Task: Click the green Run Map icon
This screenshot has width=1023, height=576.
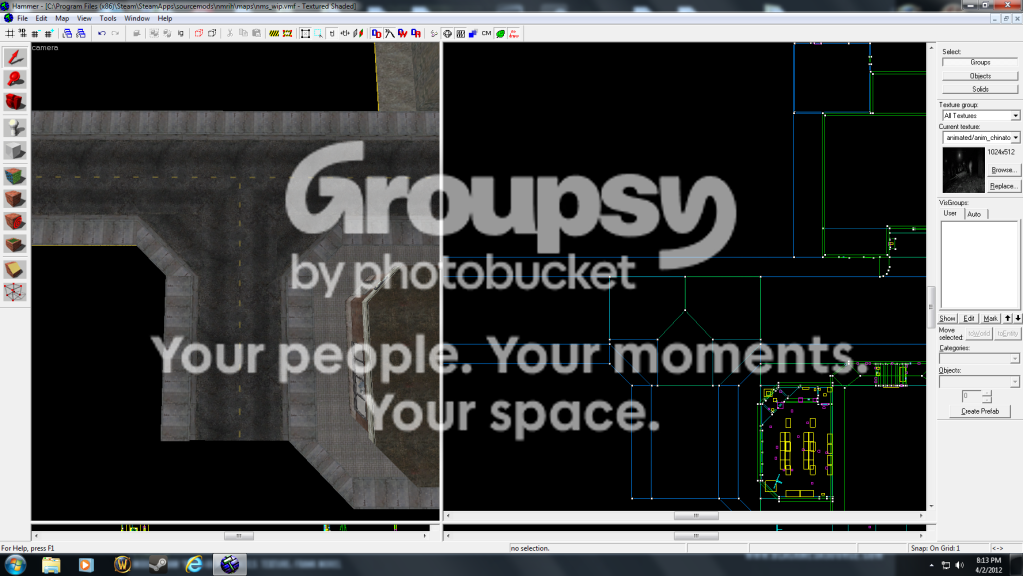Action: tap(500, 33)
